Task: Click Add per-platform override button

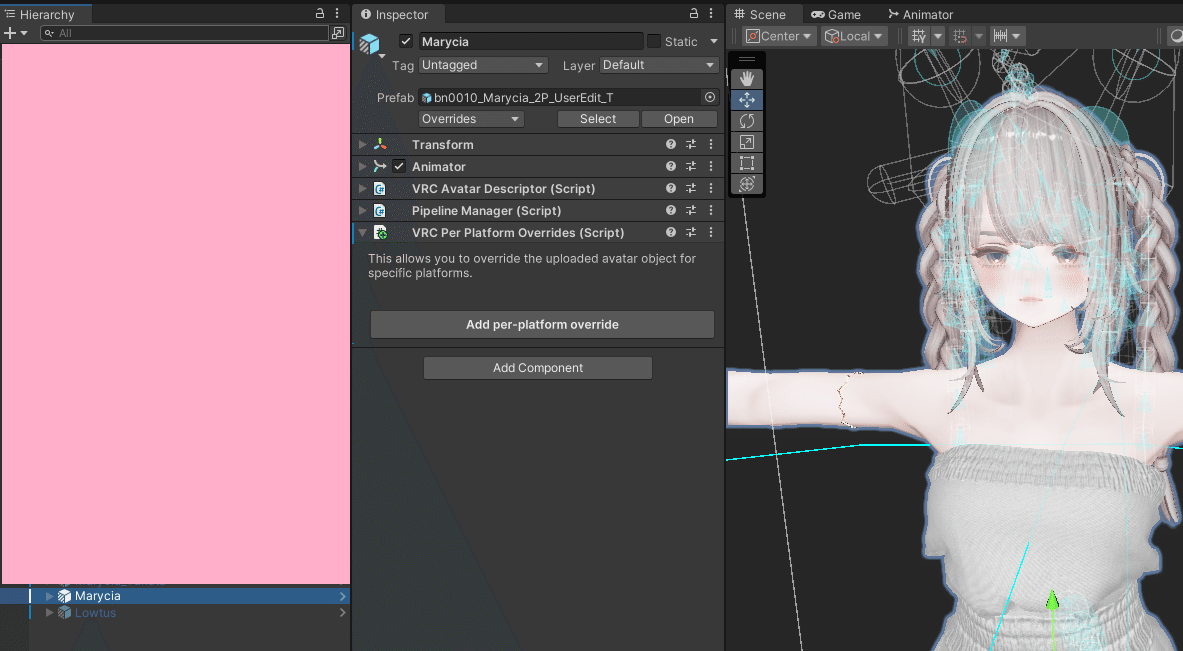Action: (542, 324)
